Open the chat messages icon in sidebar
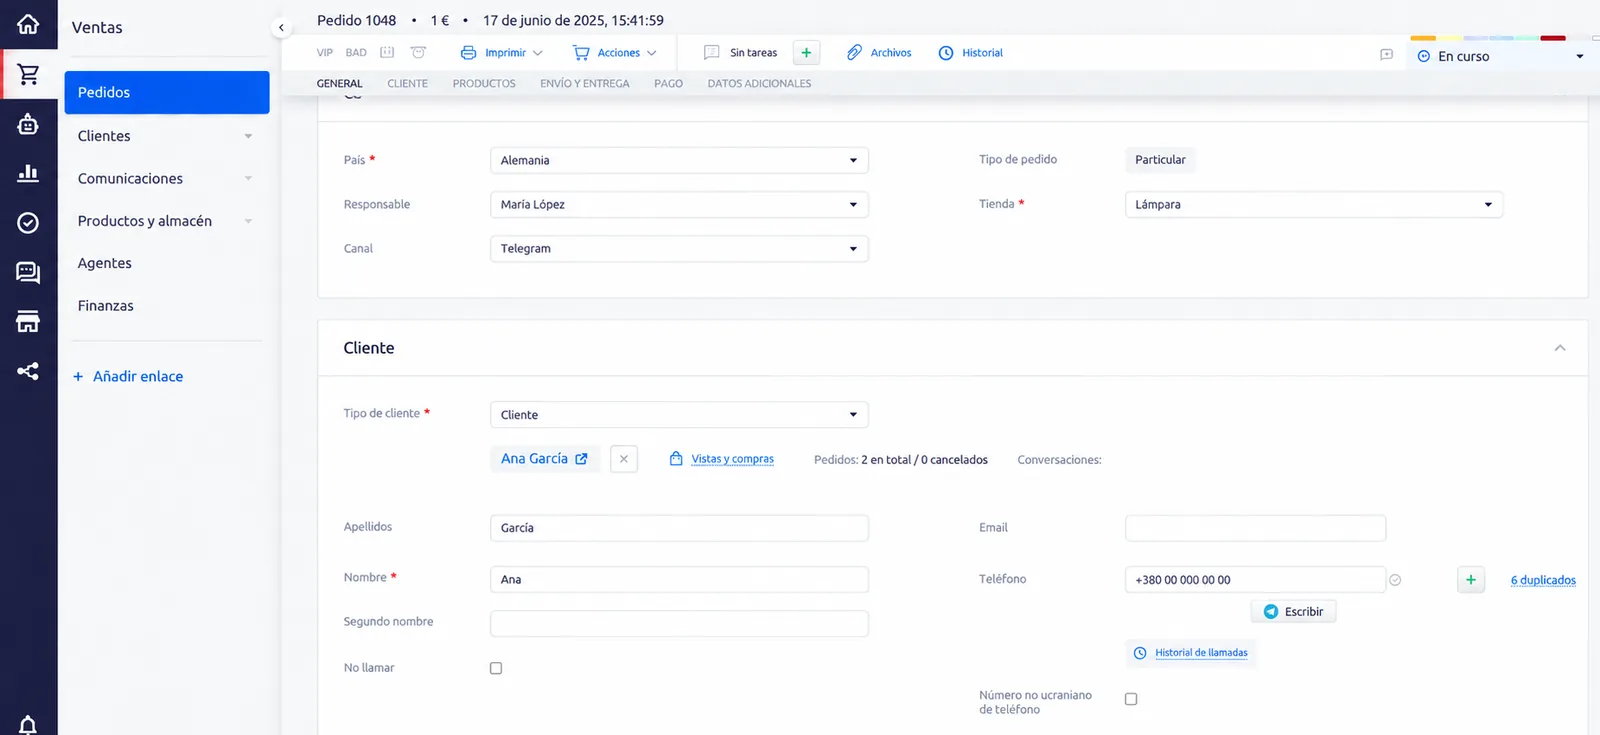The height and width of the screenshot is (735, 1600). pos(28,272)
